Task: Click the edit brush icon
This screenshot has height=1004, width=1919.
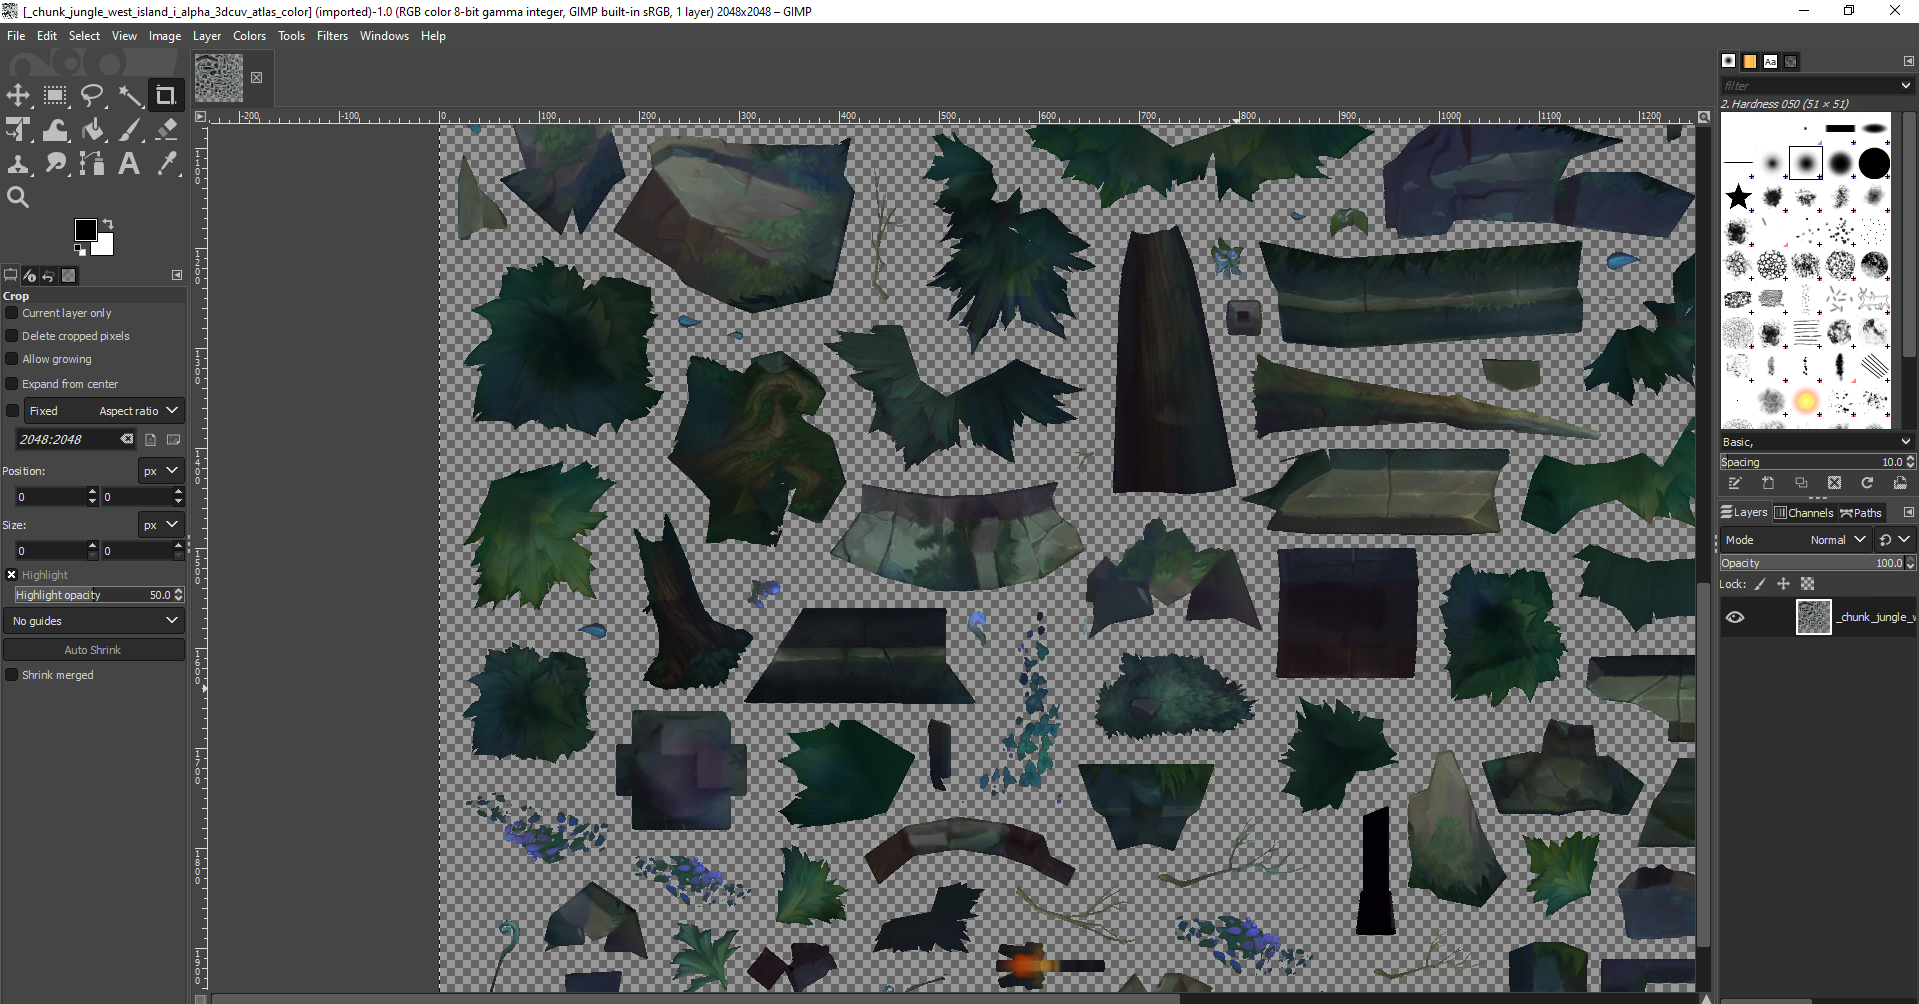Action: coord(1735,483)
